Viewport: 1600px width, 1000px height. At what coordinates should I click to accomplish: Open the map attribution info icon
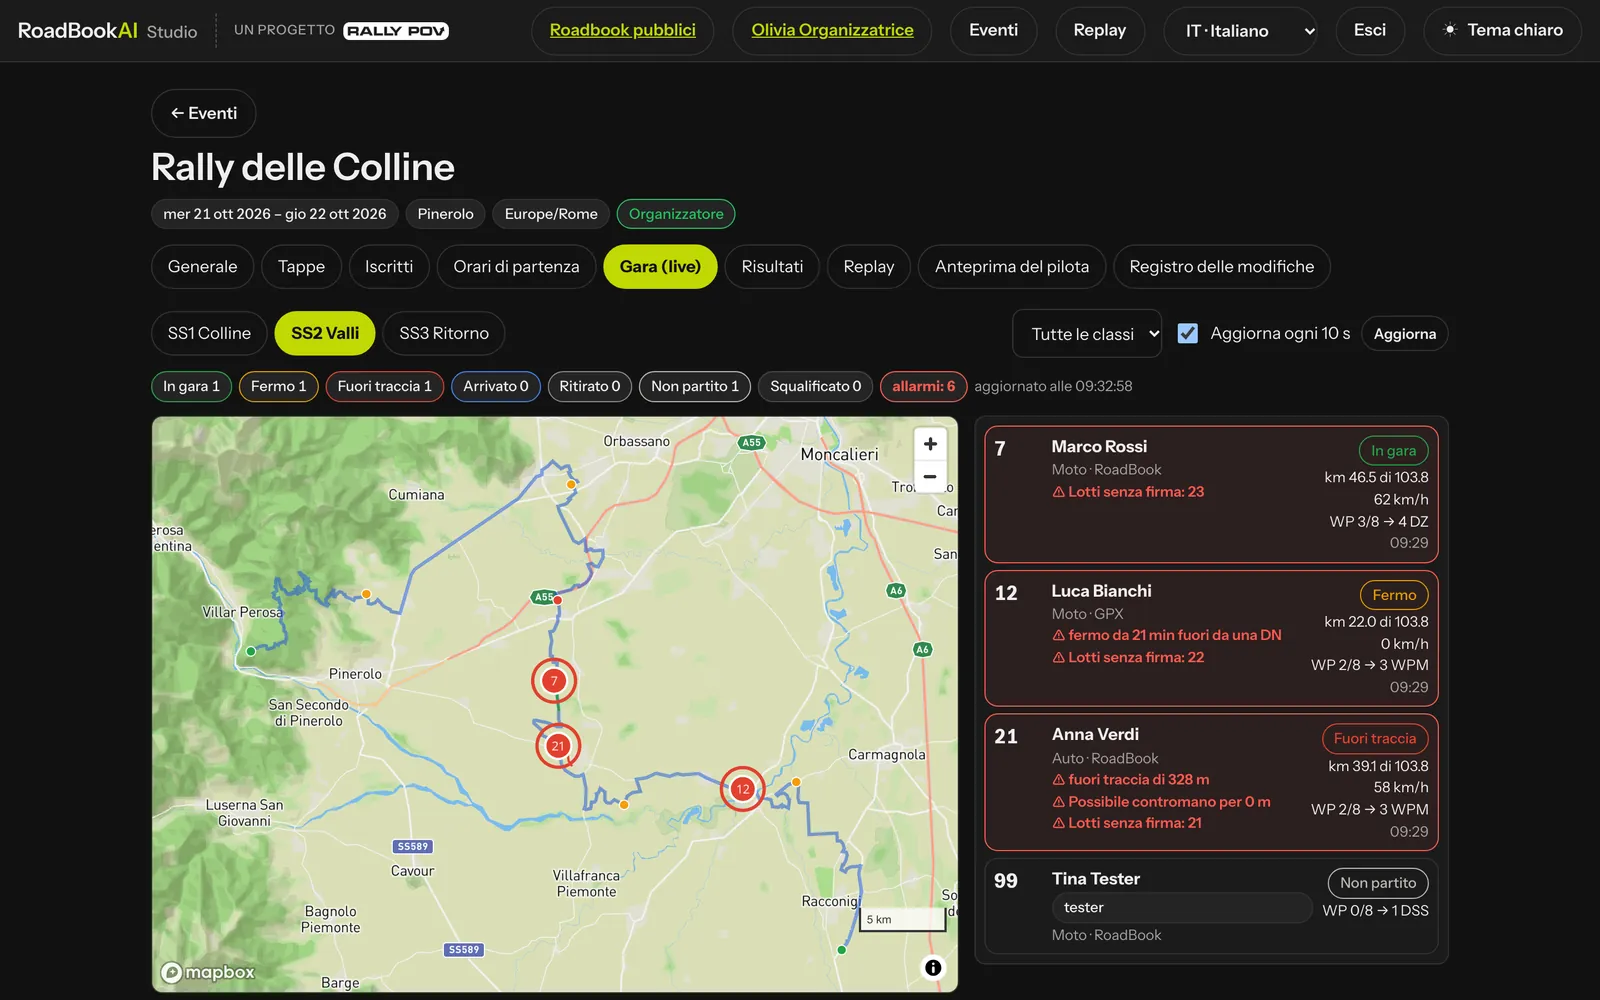tap(933, 967)
